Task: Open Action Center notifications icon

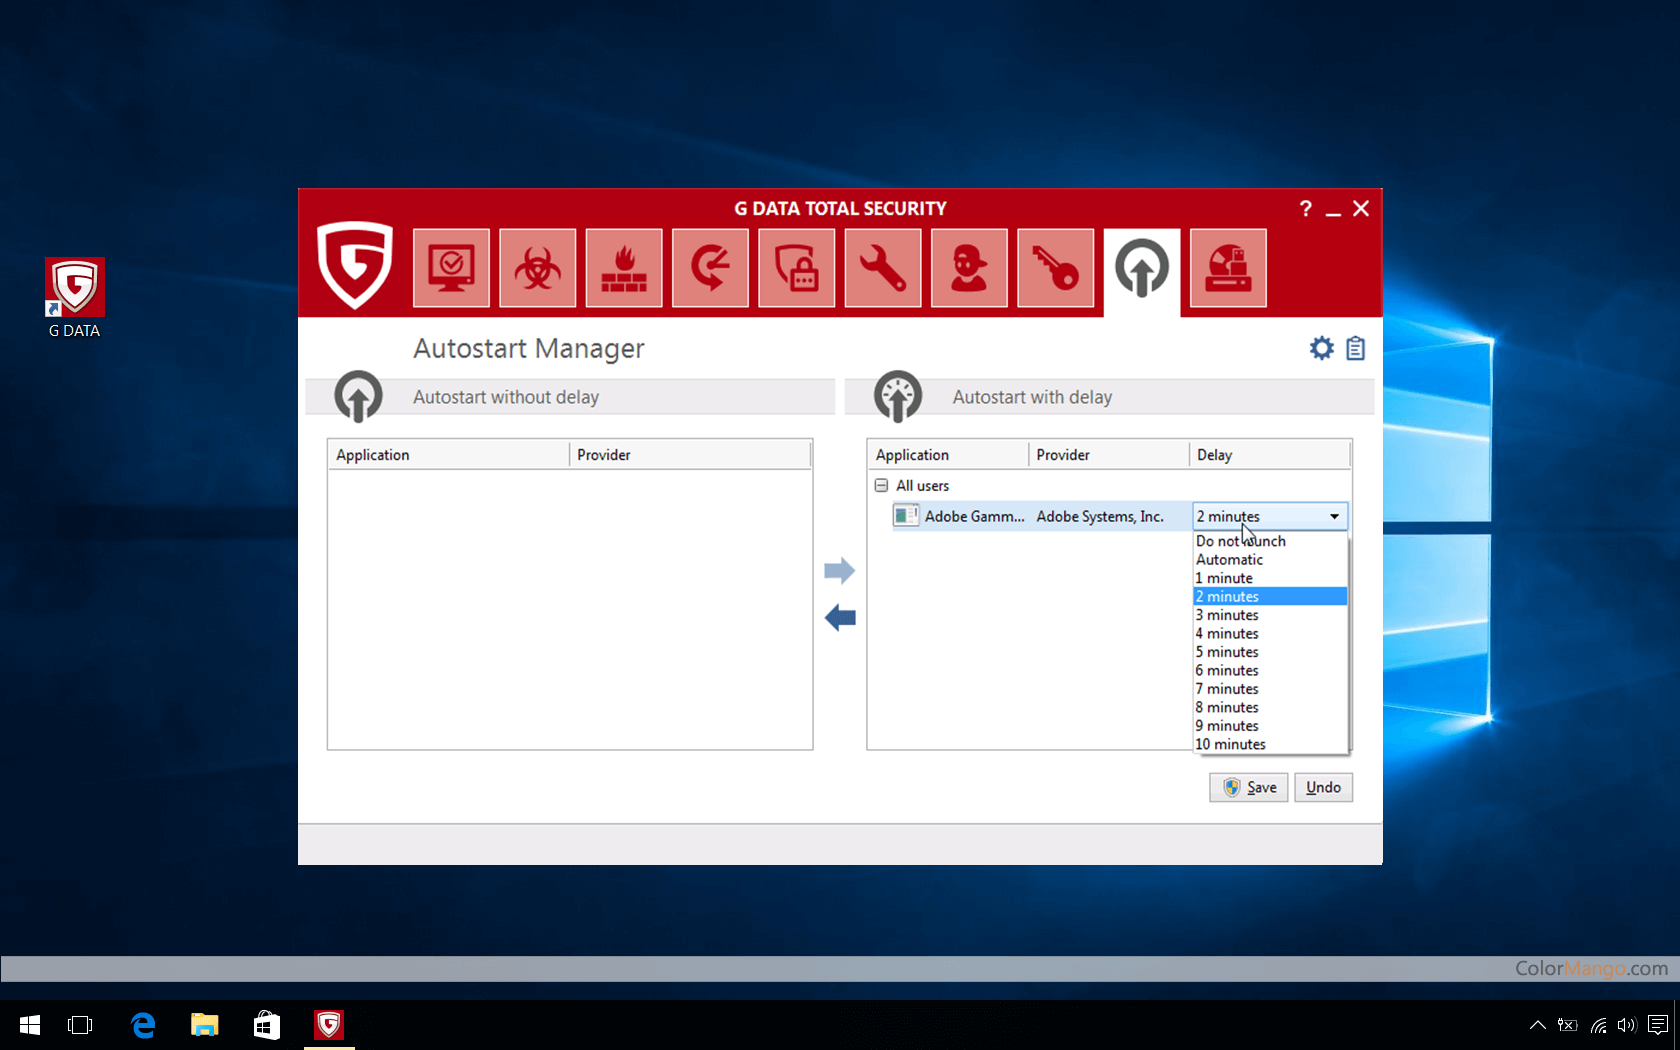Action: click(1657, 1025)
